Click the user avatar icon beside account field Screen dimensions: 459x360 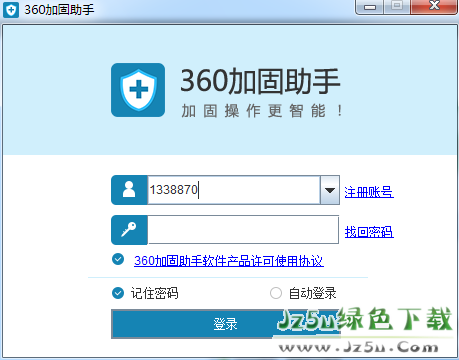(129, 190)
